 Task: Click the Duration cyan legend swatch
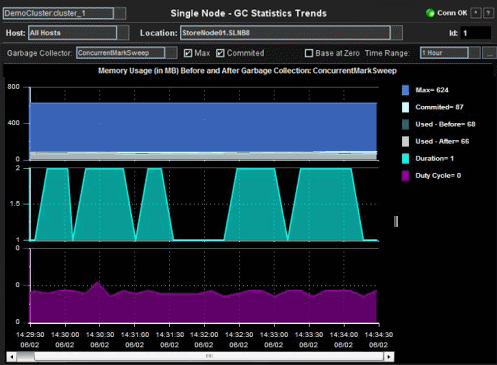(405, 159)
